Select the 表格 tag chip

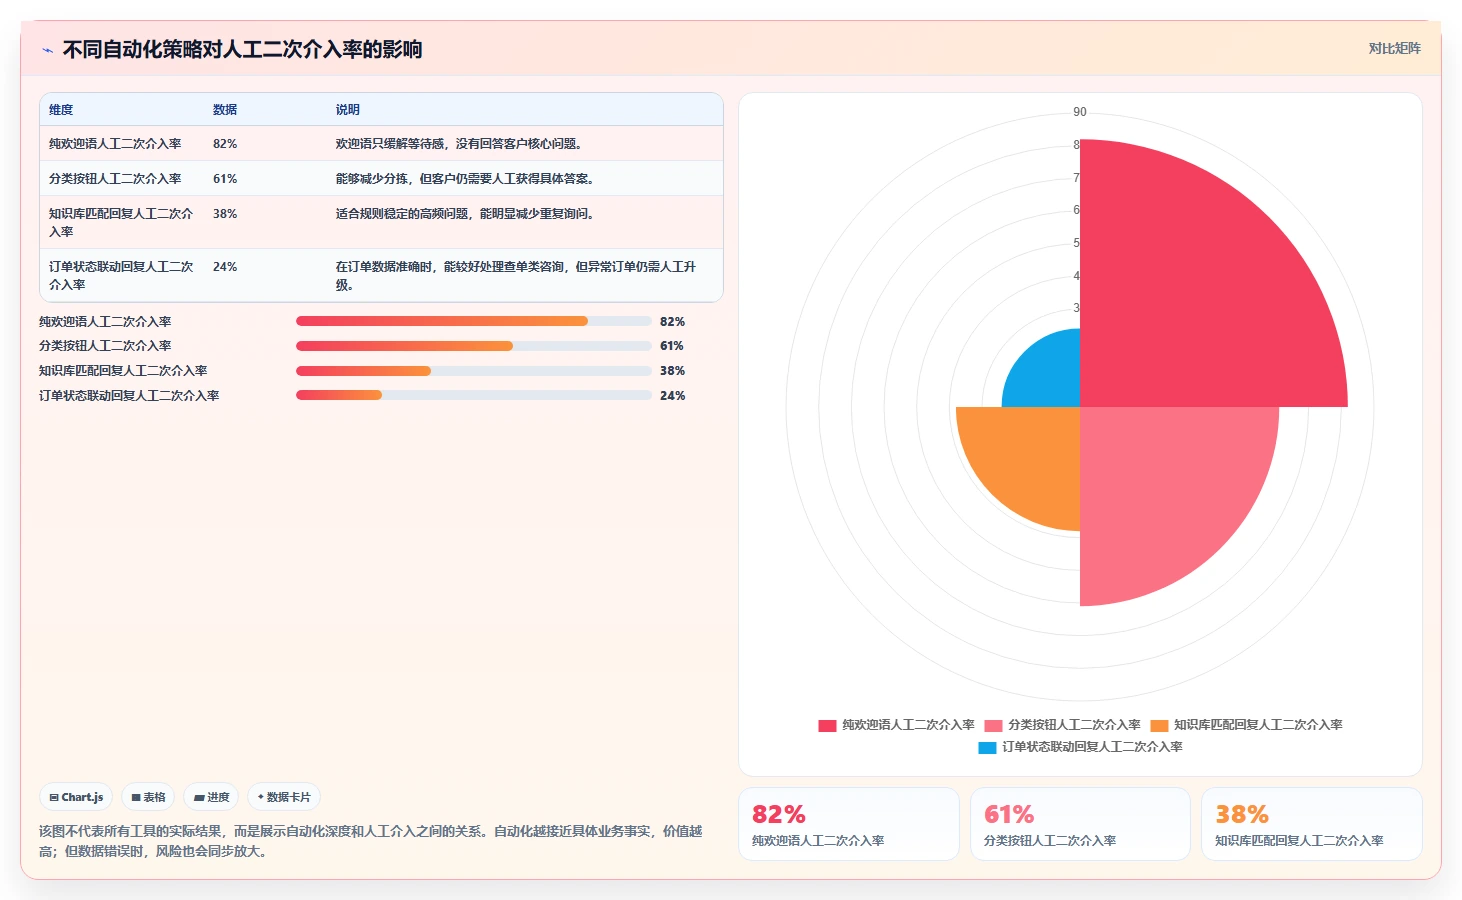pyautogui.click(x=148, y=797)
